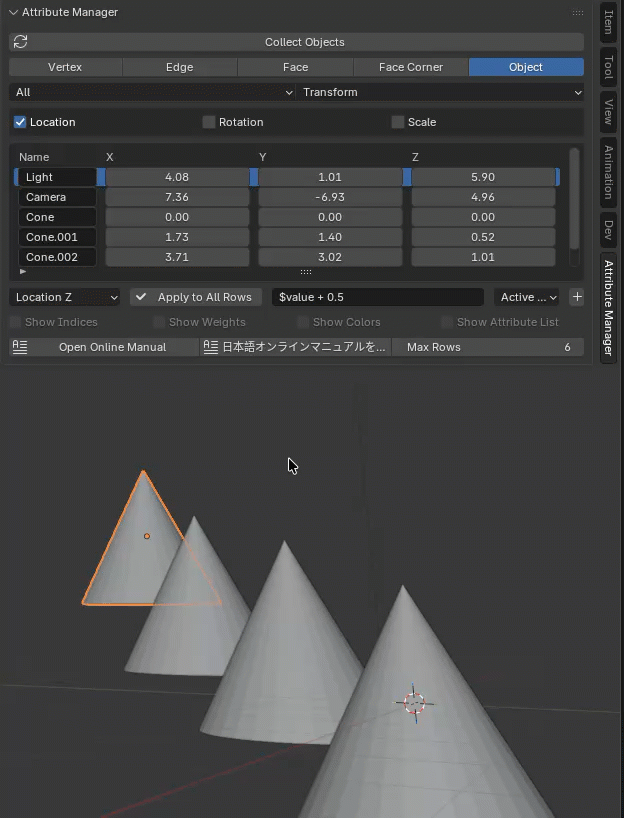Image resolution: width=624 pixels, height=818 pixels.
Task: Click the plus icon next to Active dropdown
Action: pyautogui.click(x=577, y=297)
